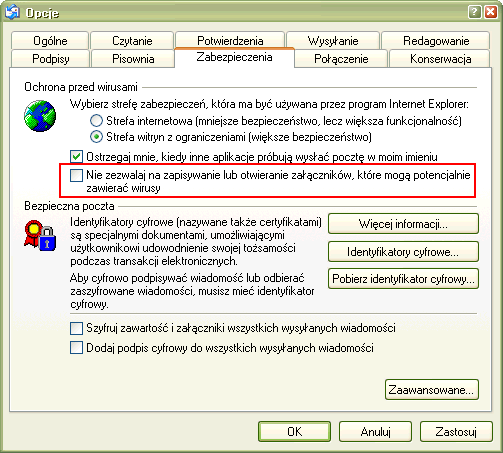Check Szyfruj zawartość i załączniki option
Image resolution: width=503 pixels, height=453 pixels.
point(76,328)
